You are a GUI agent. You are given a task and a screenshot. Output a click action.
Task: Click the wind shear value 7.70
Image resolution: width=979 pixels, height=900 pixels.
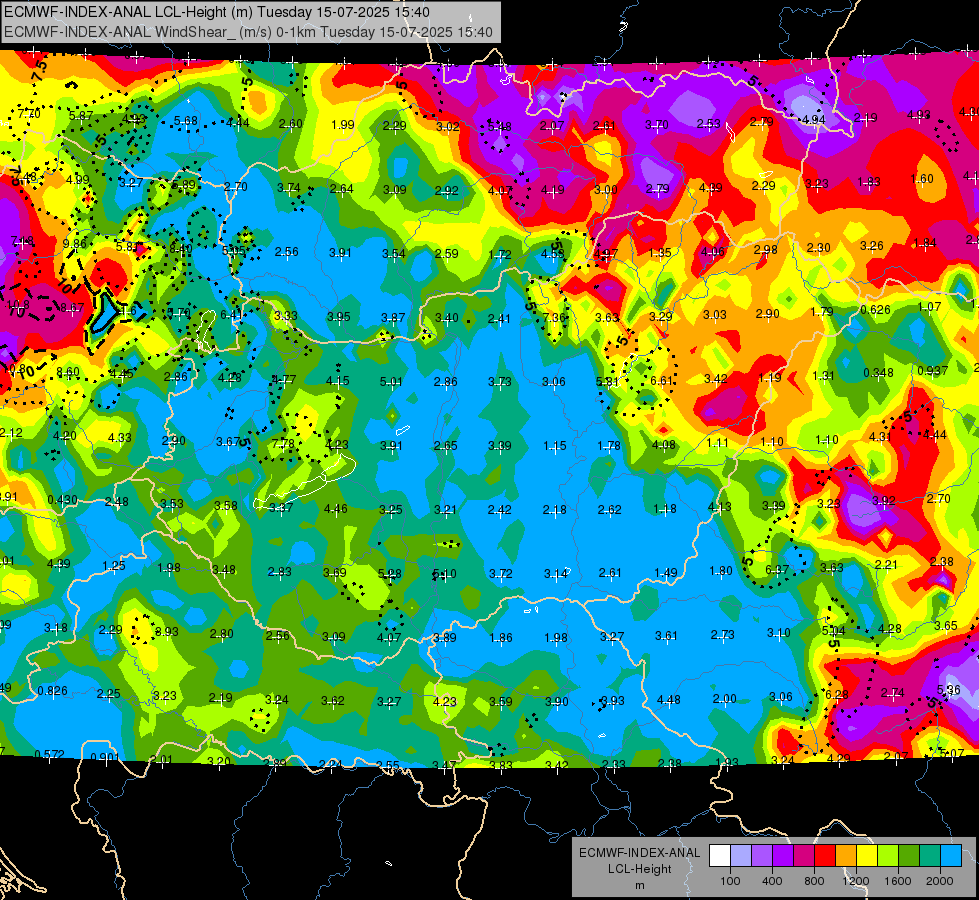tap(29, 114)
